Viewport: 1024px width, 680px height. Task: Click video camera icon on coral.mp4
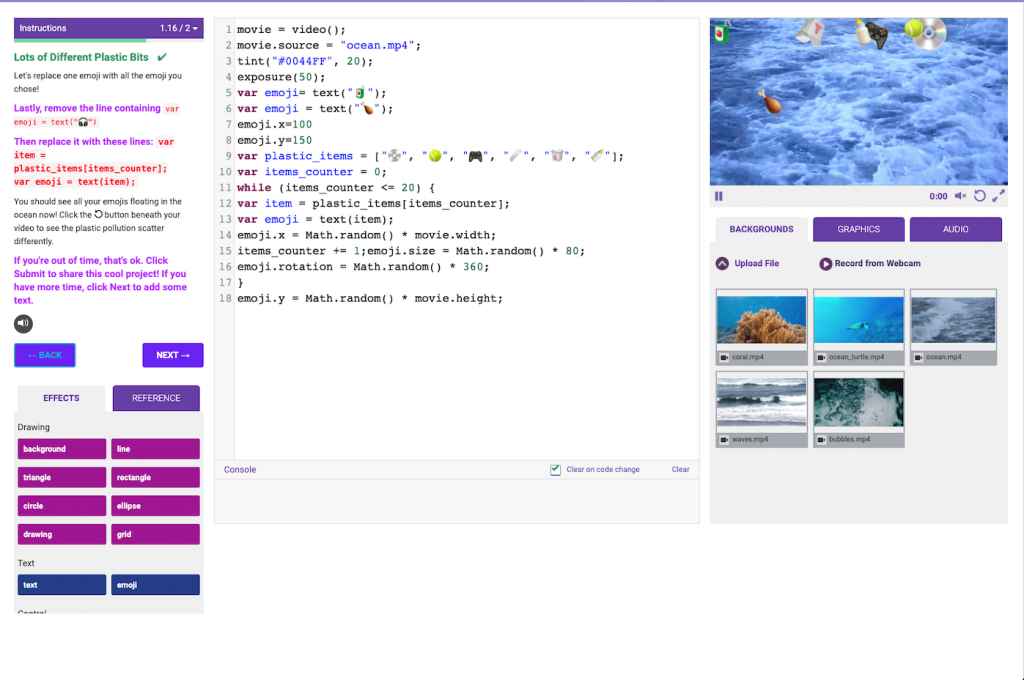724,357
